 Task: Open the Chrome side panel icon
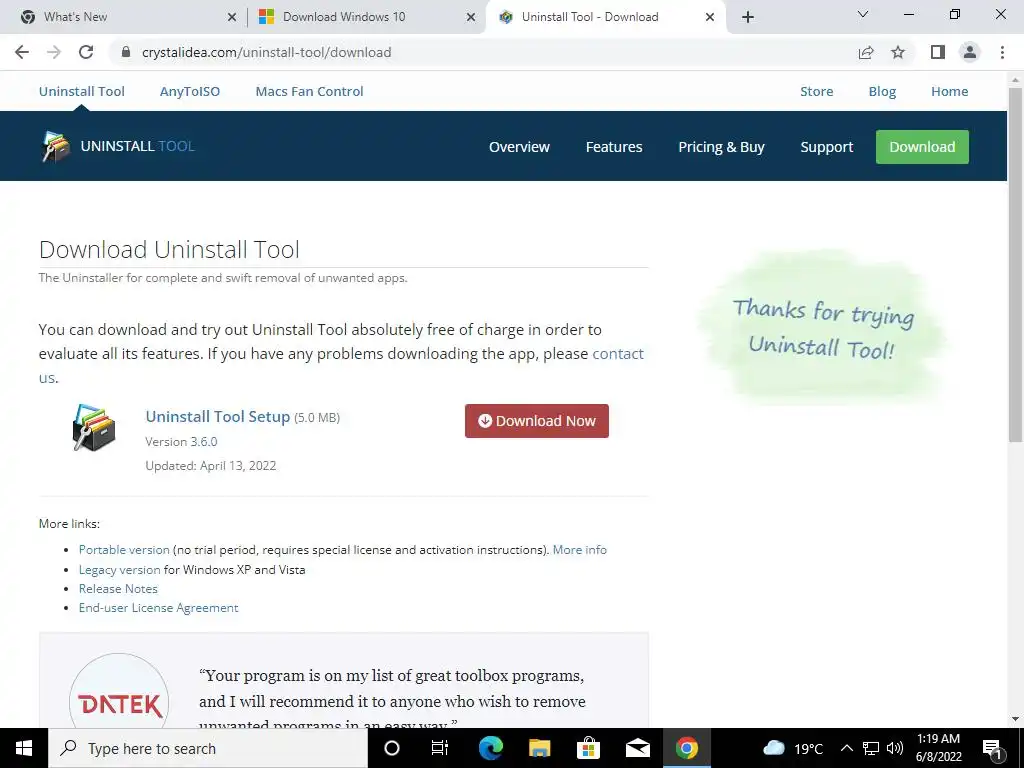938,52
